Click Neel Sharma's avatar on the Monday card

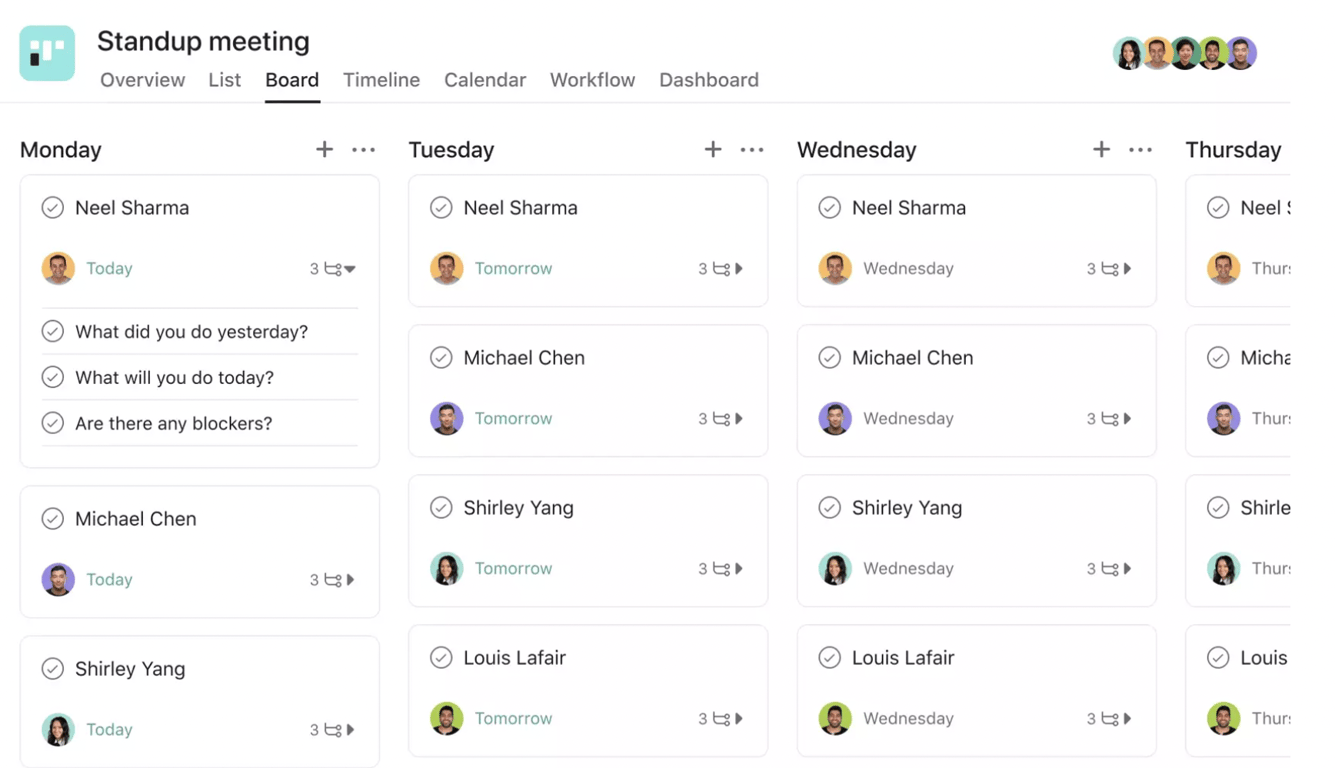point(58,268)
